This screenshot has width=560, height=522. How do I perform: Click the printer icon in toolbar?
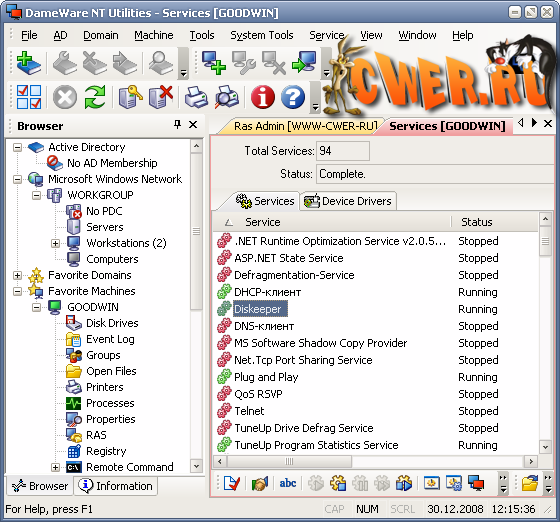tap(196, 97)
